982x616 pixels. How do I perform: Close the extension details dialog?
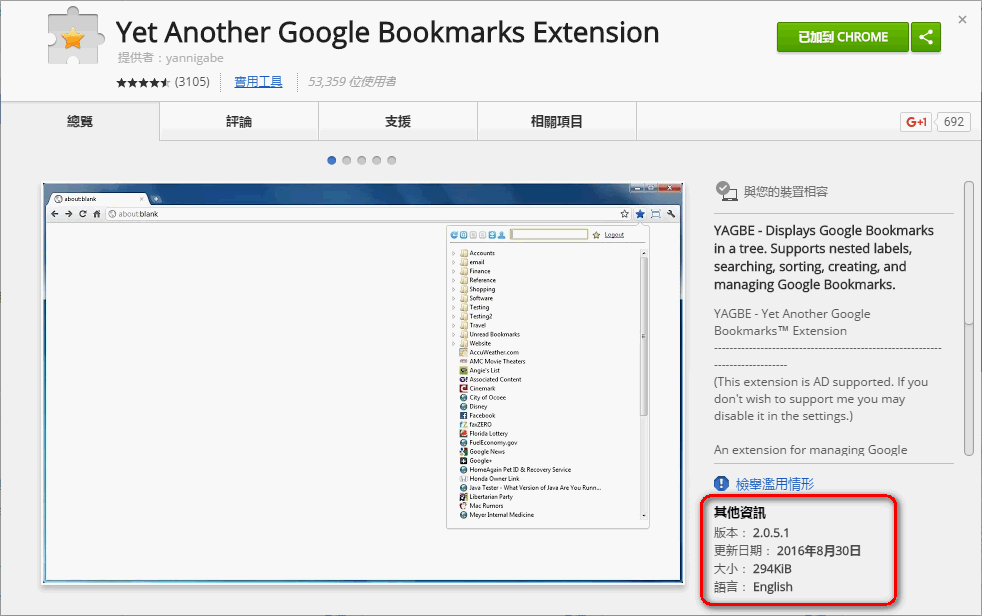(962, 19)
